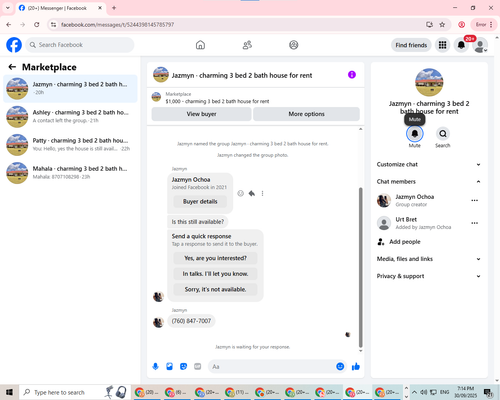Click the conversation header group avatar
Screen dimensions: 500x400
(x=161, y=75)
